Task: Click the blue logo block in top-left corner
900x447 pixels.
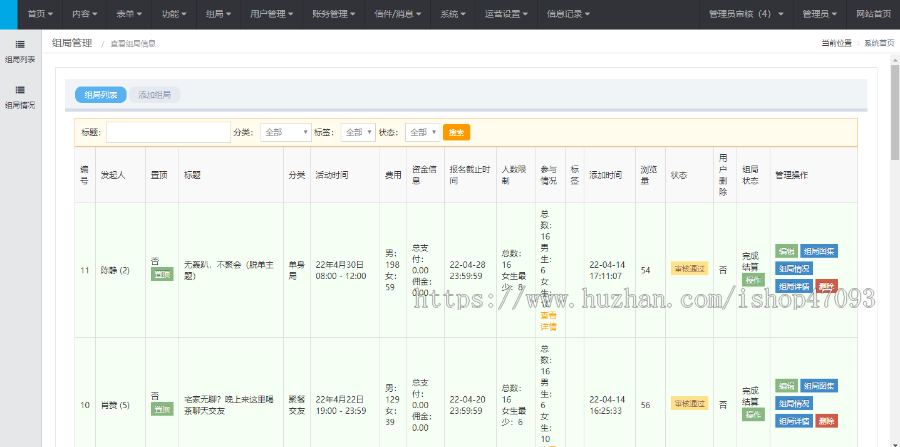Action: 9,14
